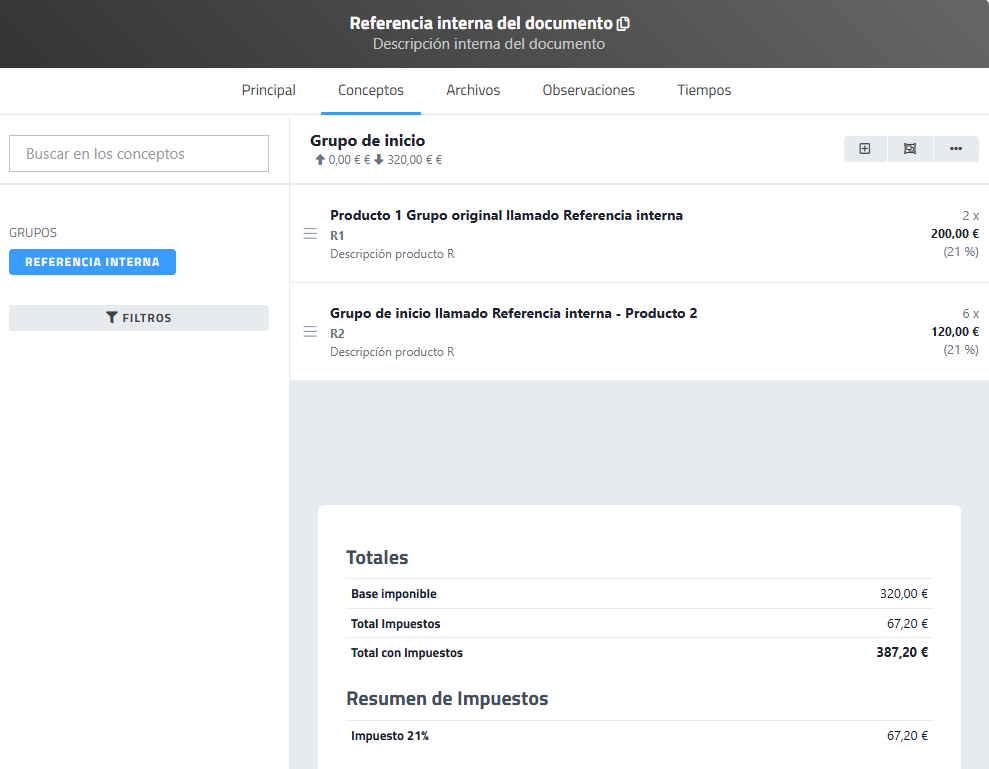Image resolution: width=989 pixels, height=769 pixels.
Task: Open the Archivos tab
Action: click(473, 90)
